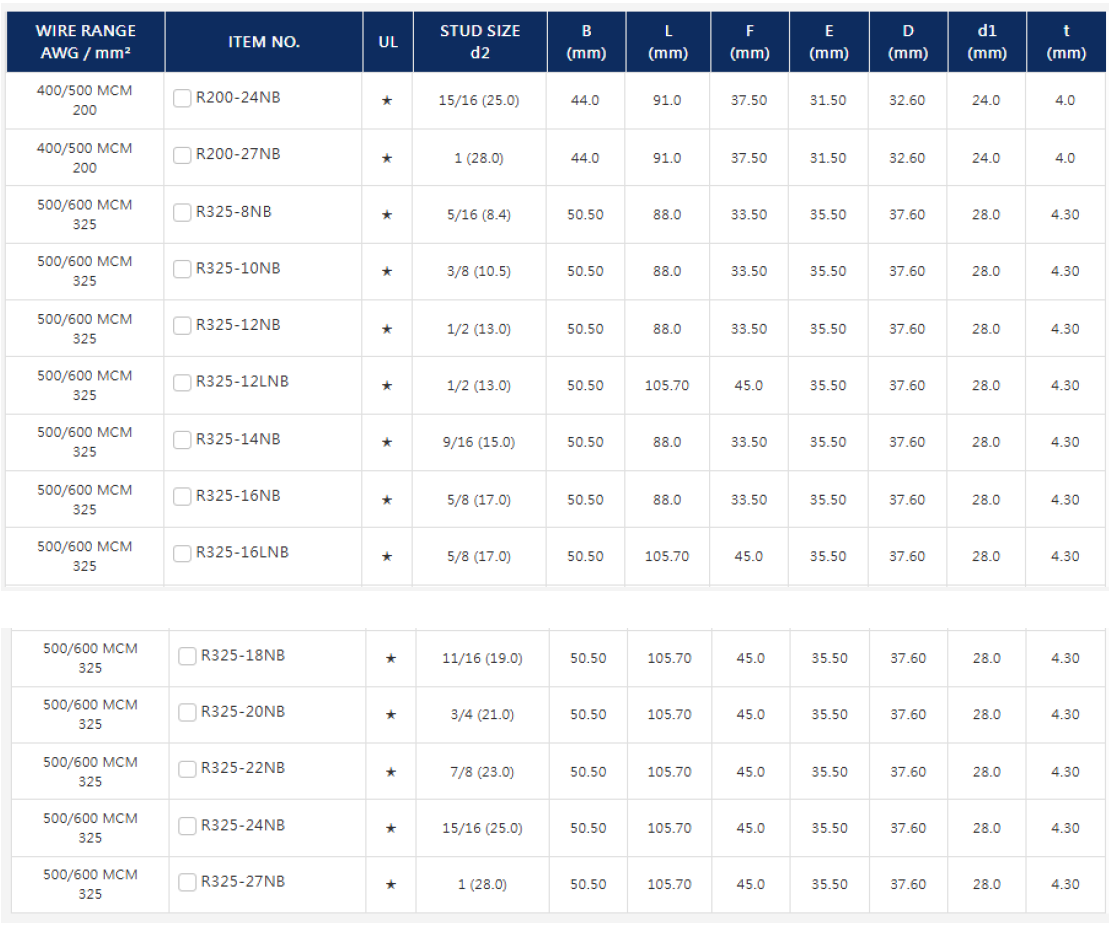
Task: Check the R325-18NB checkbox
Action: (x=187, y=656)
